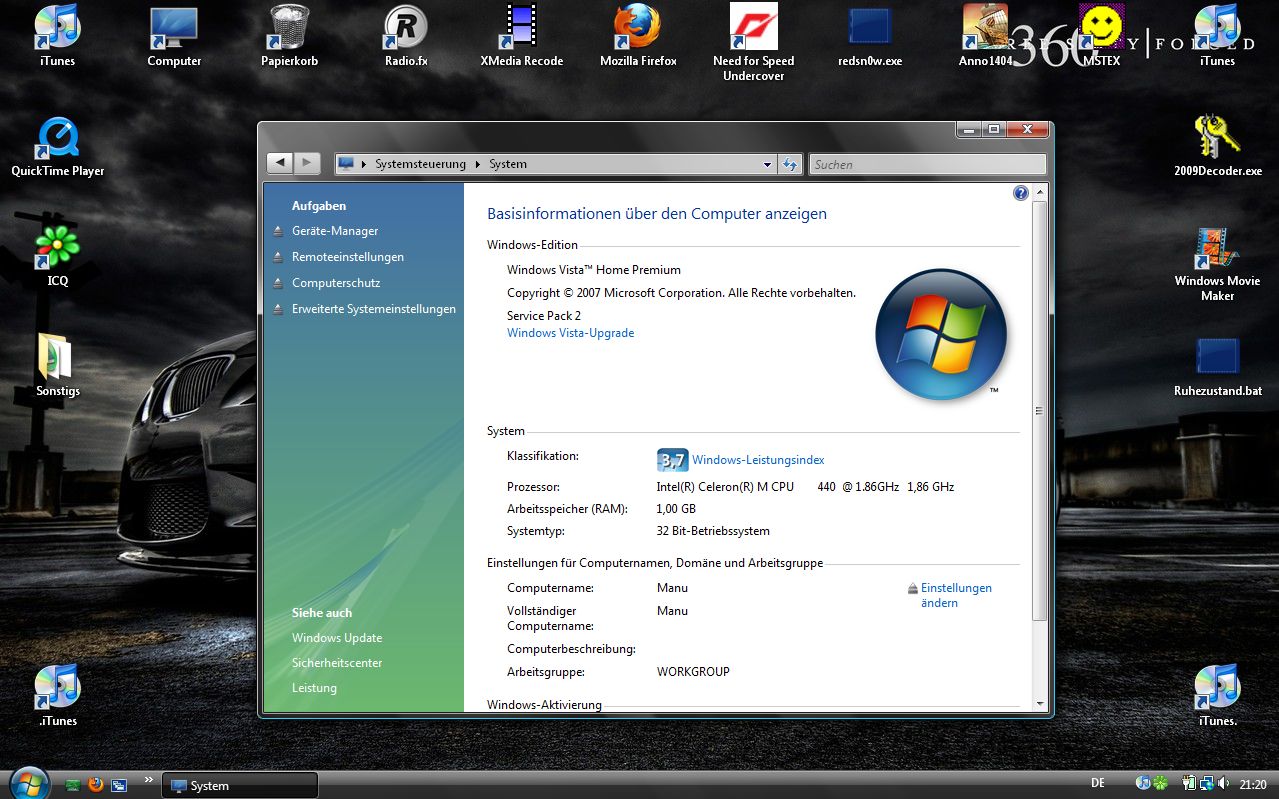Open Leistung link in sidebar
The width and height of the screenshot is (1279, 799).
(x=314, y=688)
